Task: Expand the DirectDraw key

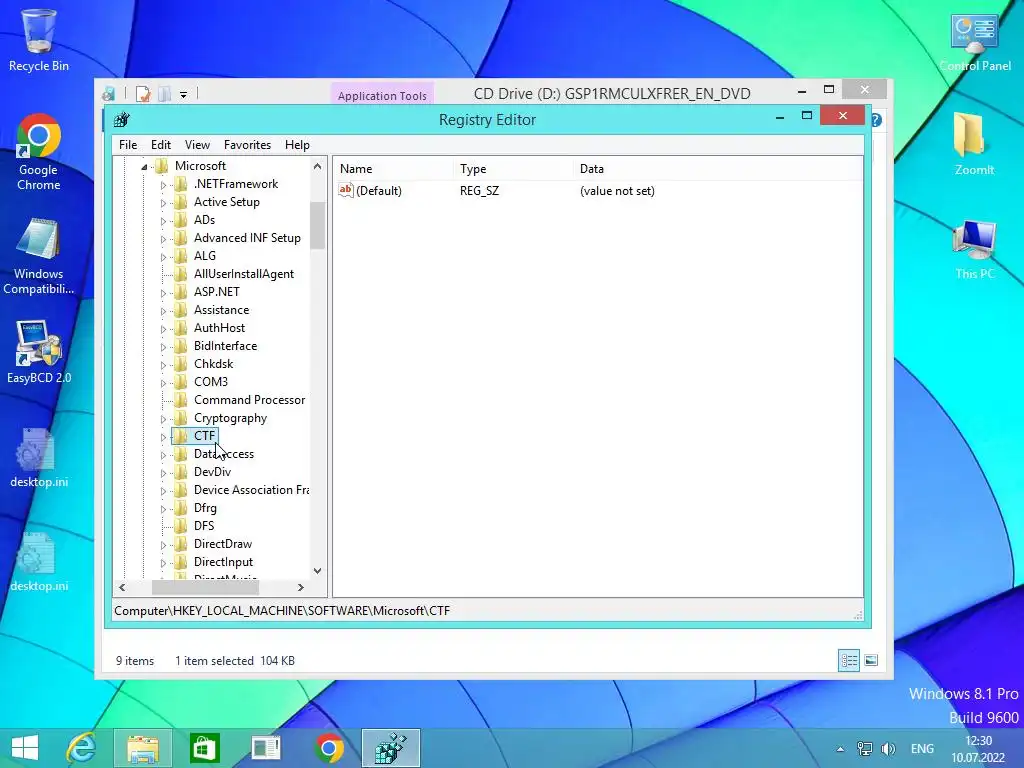Action: (x=163, y=545)
